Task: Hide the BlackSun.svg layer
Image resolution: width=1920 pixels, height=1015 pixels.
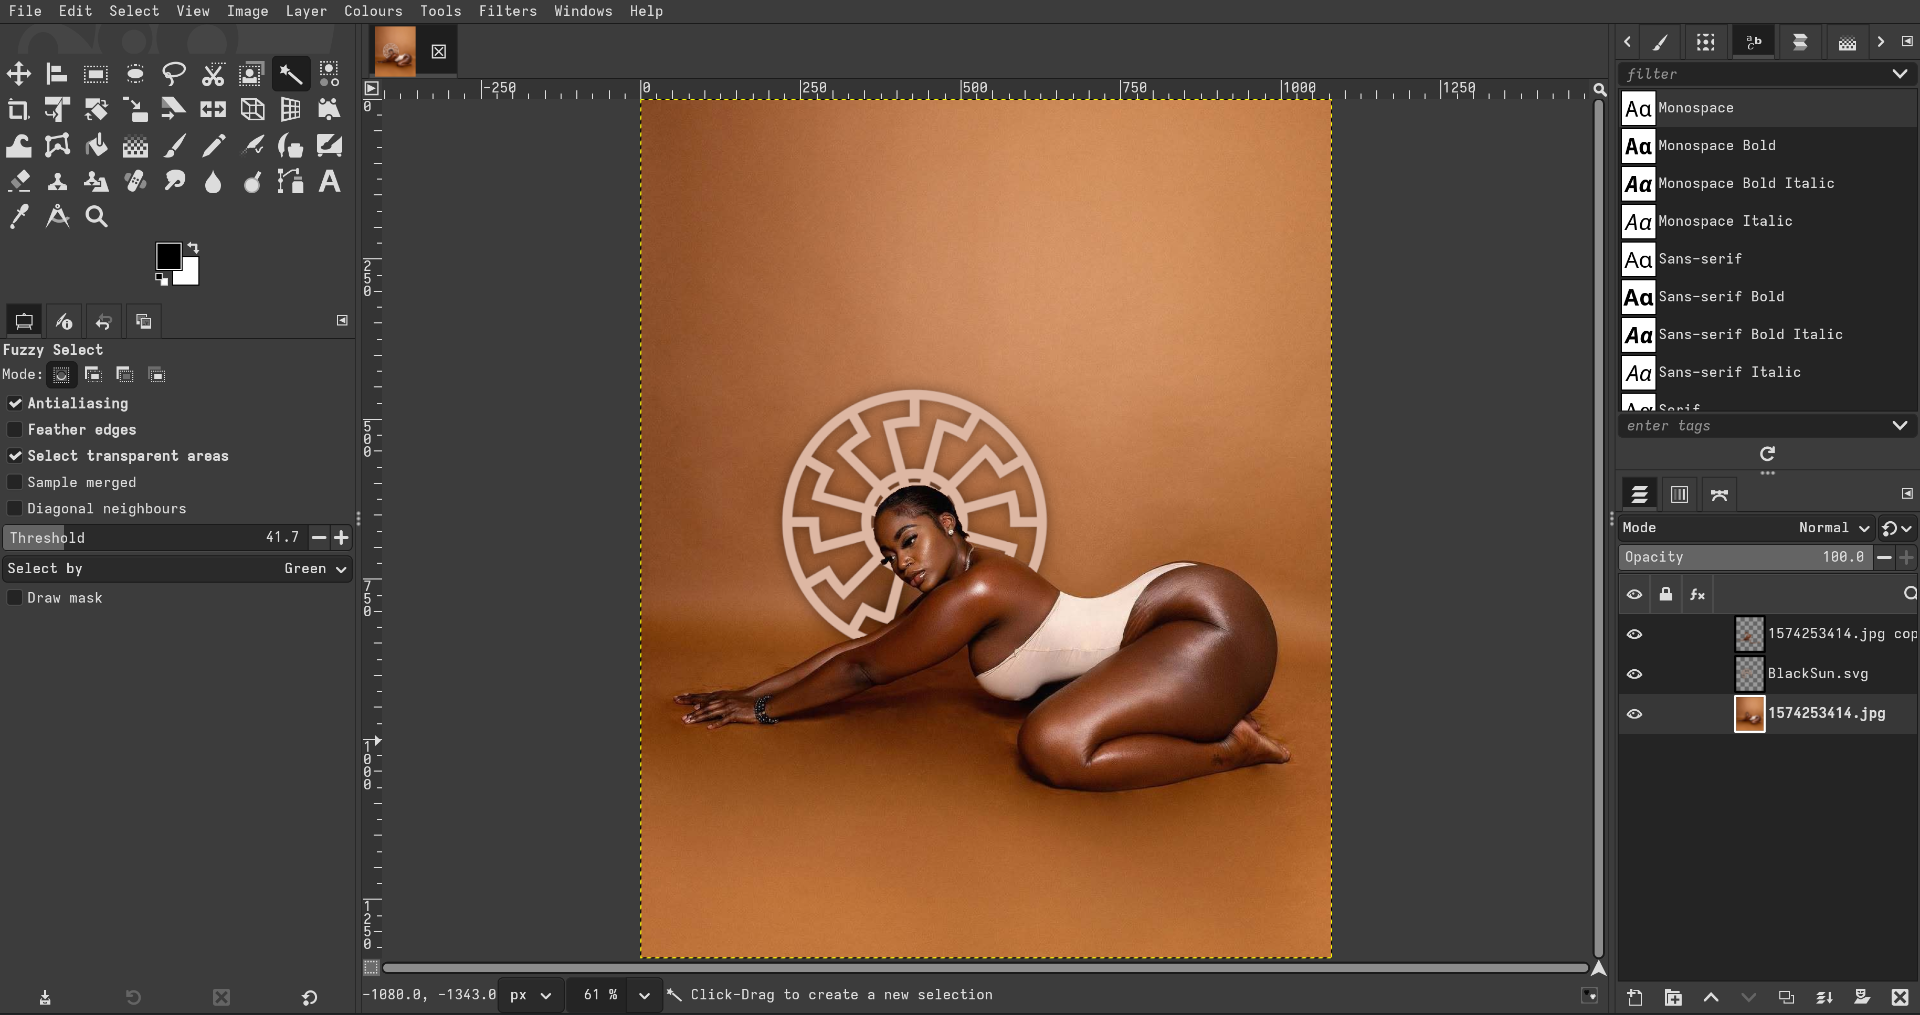Action: click(1635, 674)
